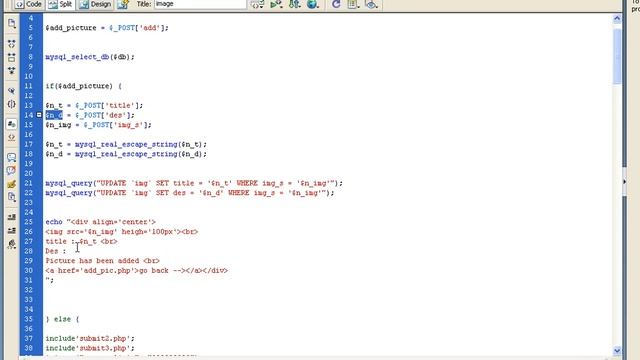Click line number 21 in gutter
Screen dimensions: 640x360
click(29, 183)
